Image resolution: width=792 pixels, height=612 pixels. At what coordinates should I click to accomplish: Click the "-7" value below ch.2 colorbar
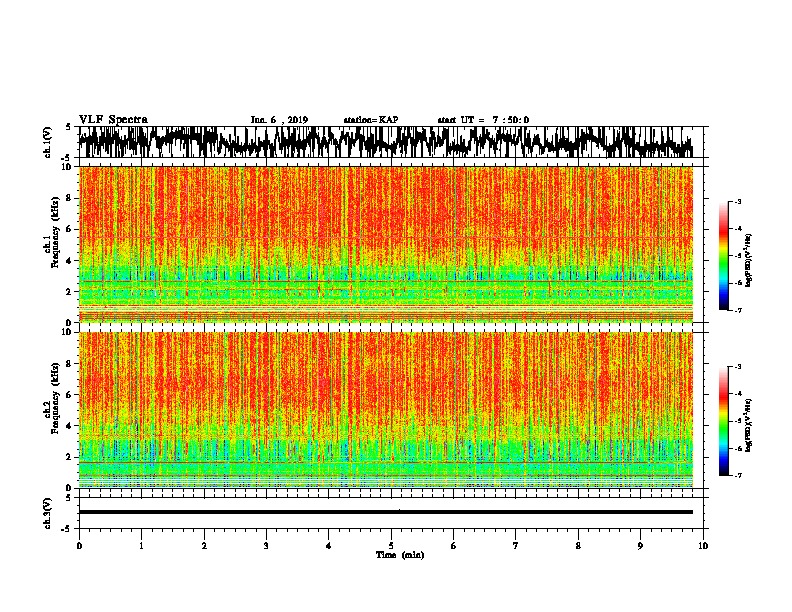point(738,475)
